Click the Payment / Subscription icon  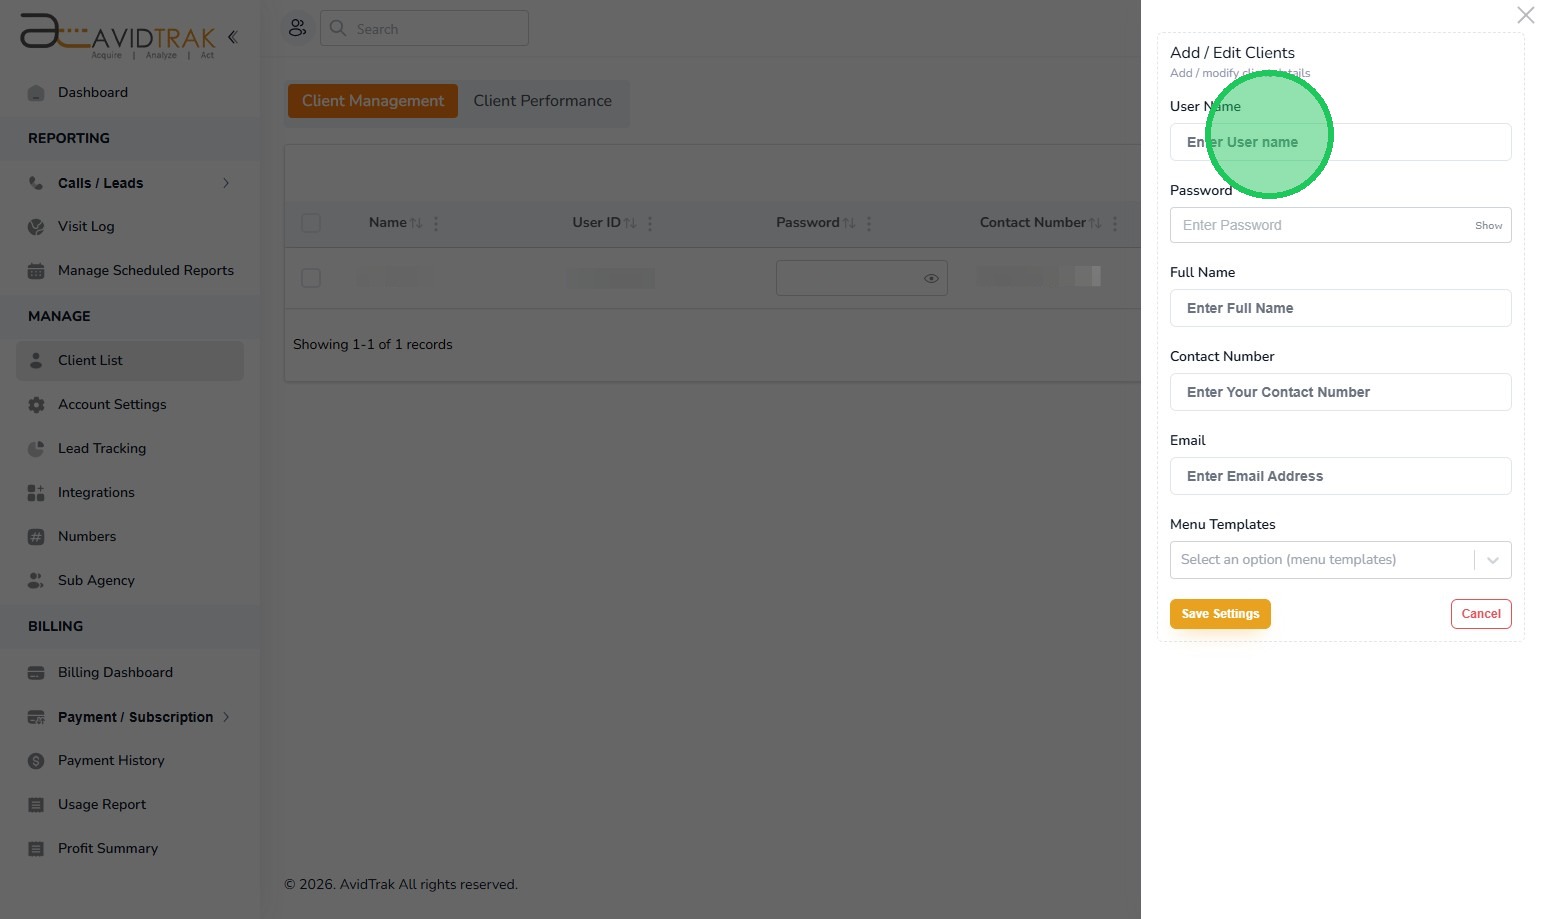36,717
